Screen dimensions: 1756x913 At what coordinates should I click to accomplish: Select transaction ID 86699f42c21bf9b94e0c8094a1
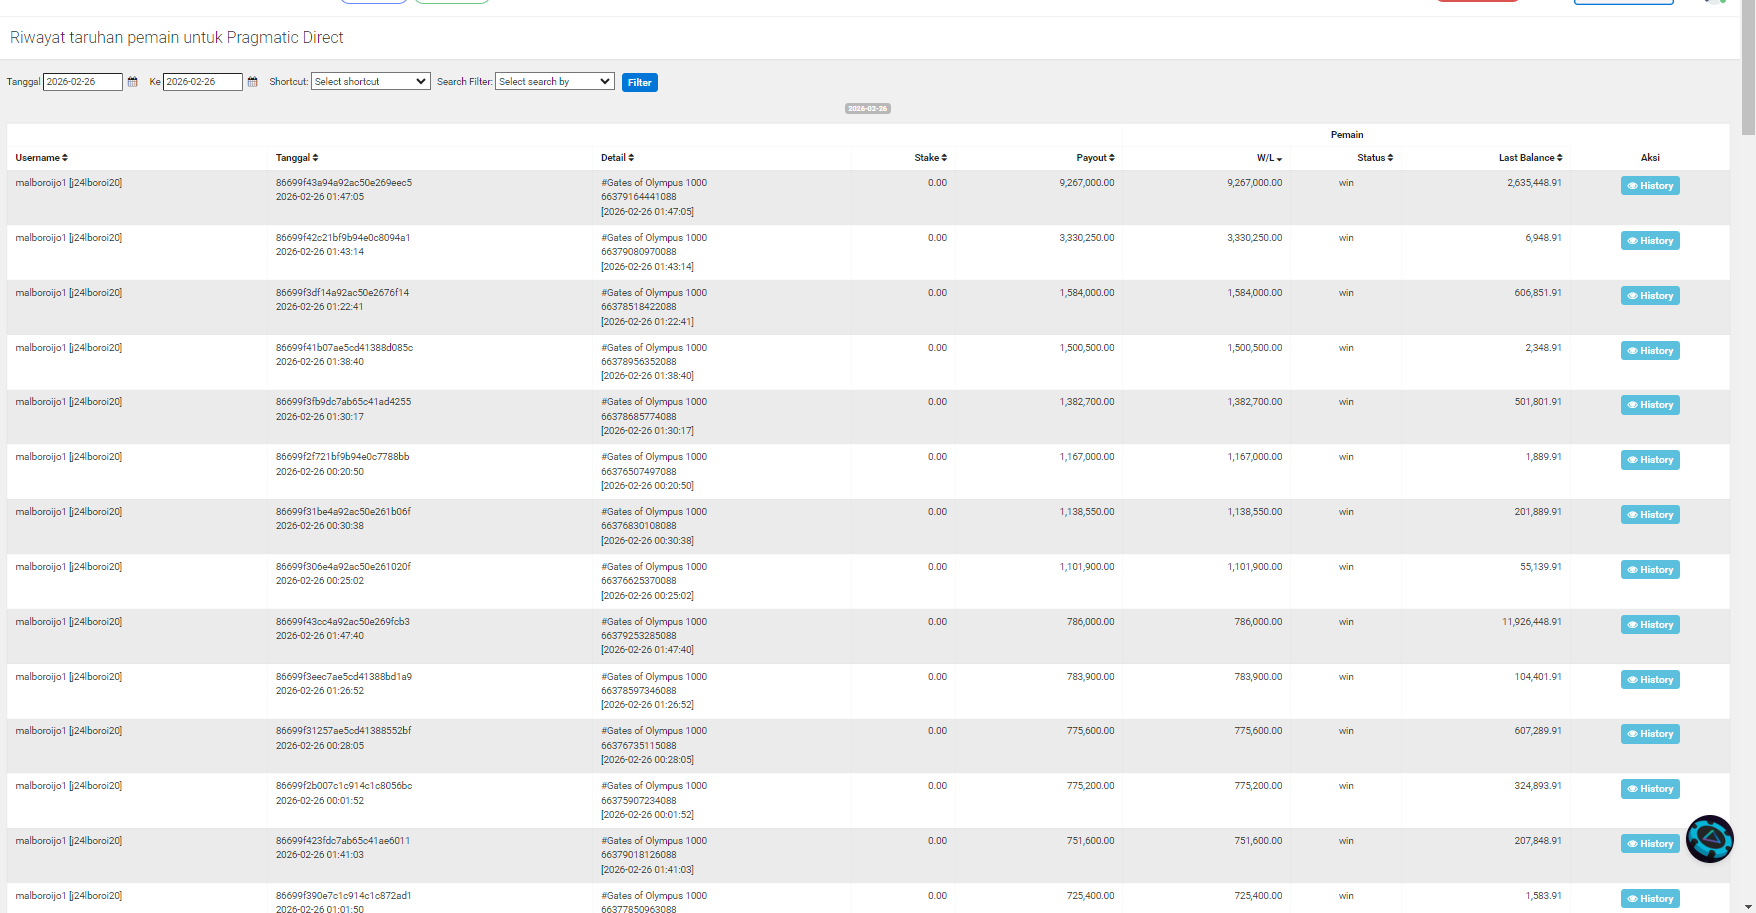[x=343, y=238]
